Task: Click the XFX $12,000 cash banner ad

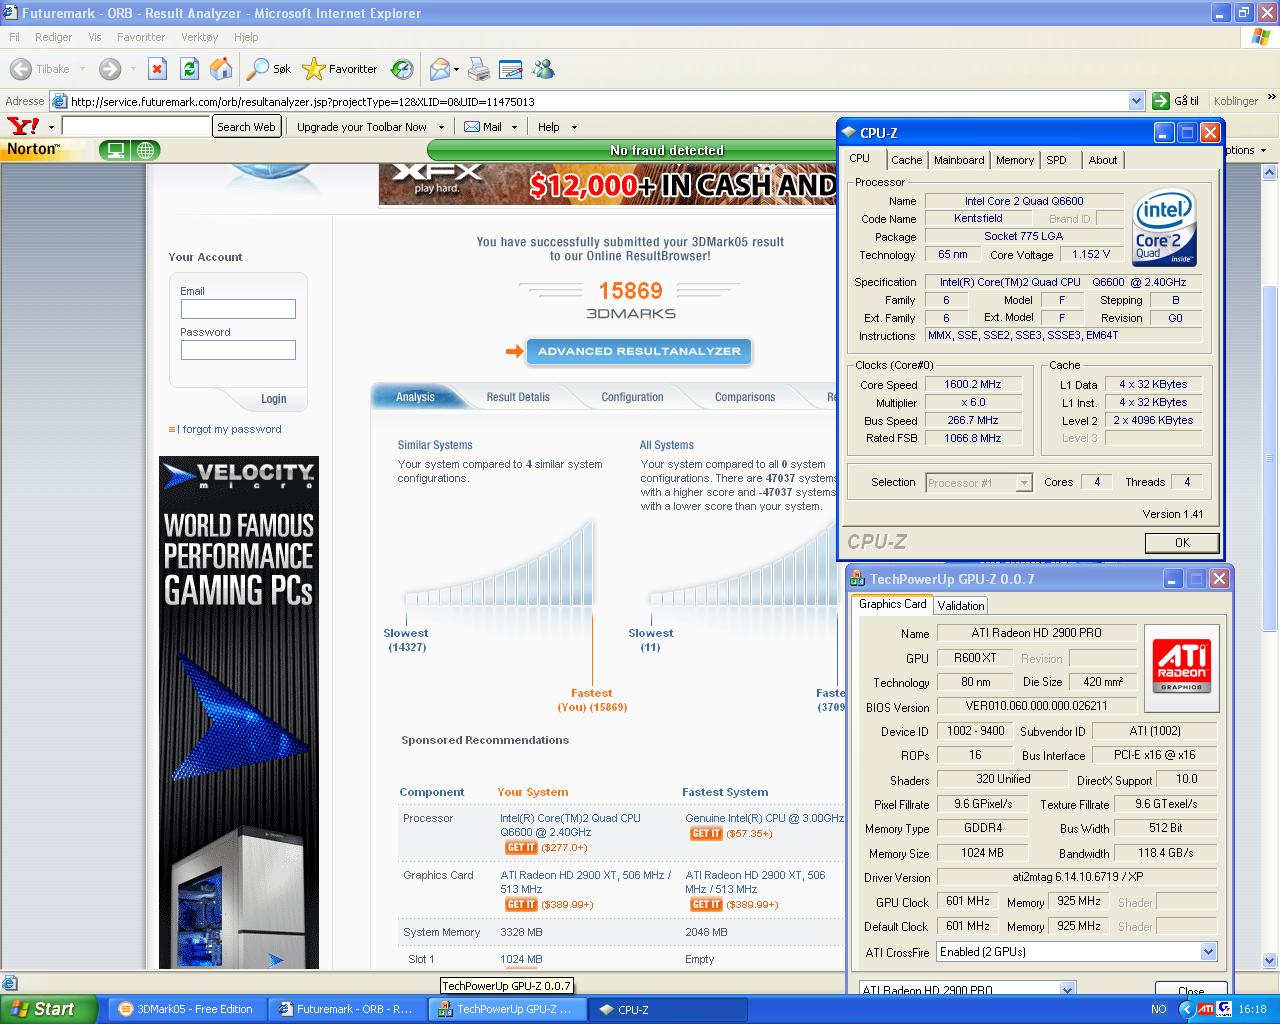Action: [607, 184]
